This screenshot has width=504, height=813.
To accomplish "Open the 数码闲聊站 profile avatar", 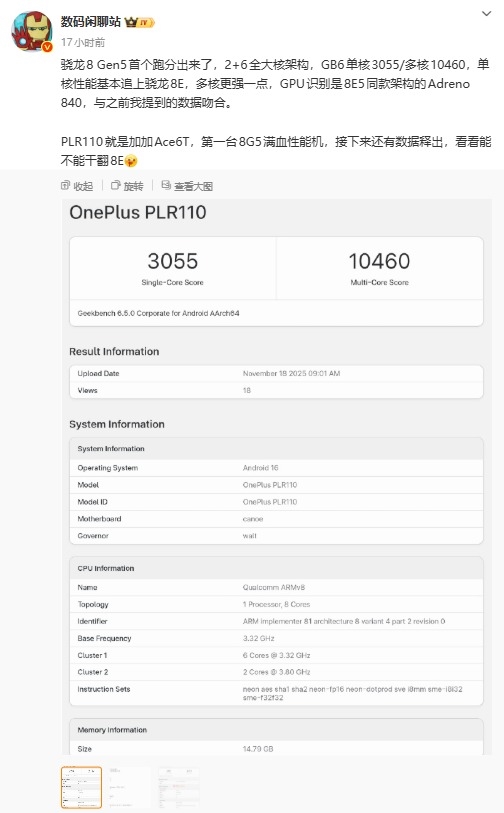I will pyautogui.click(x=32, y=31).
